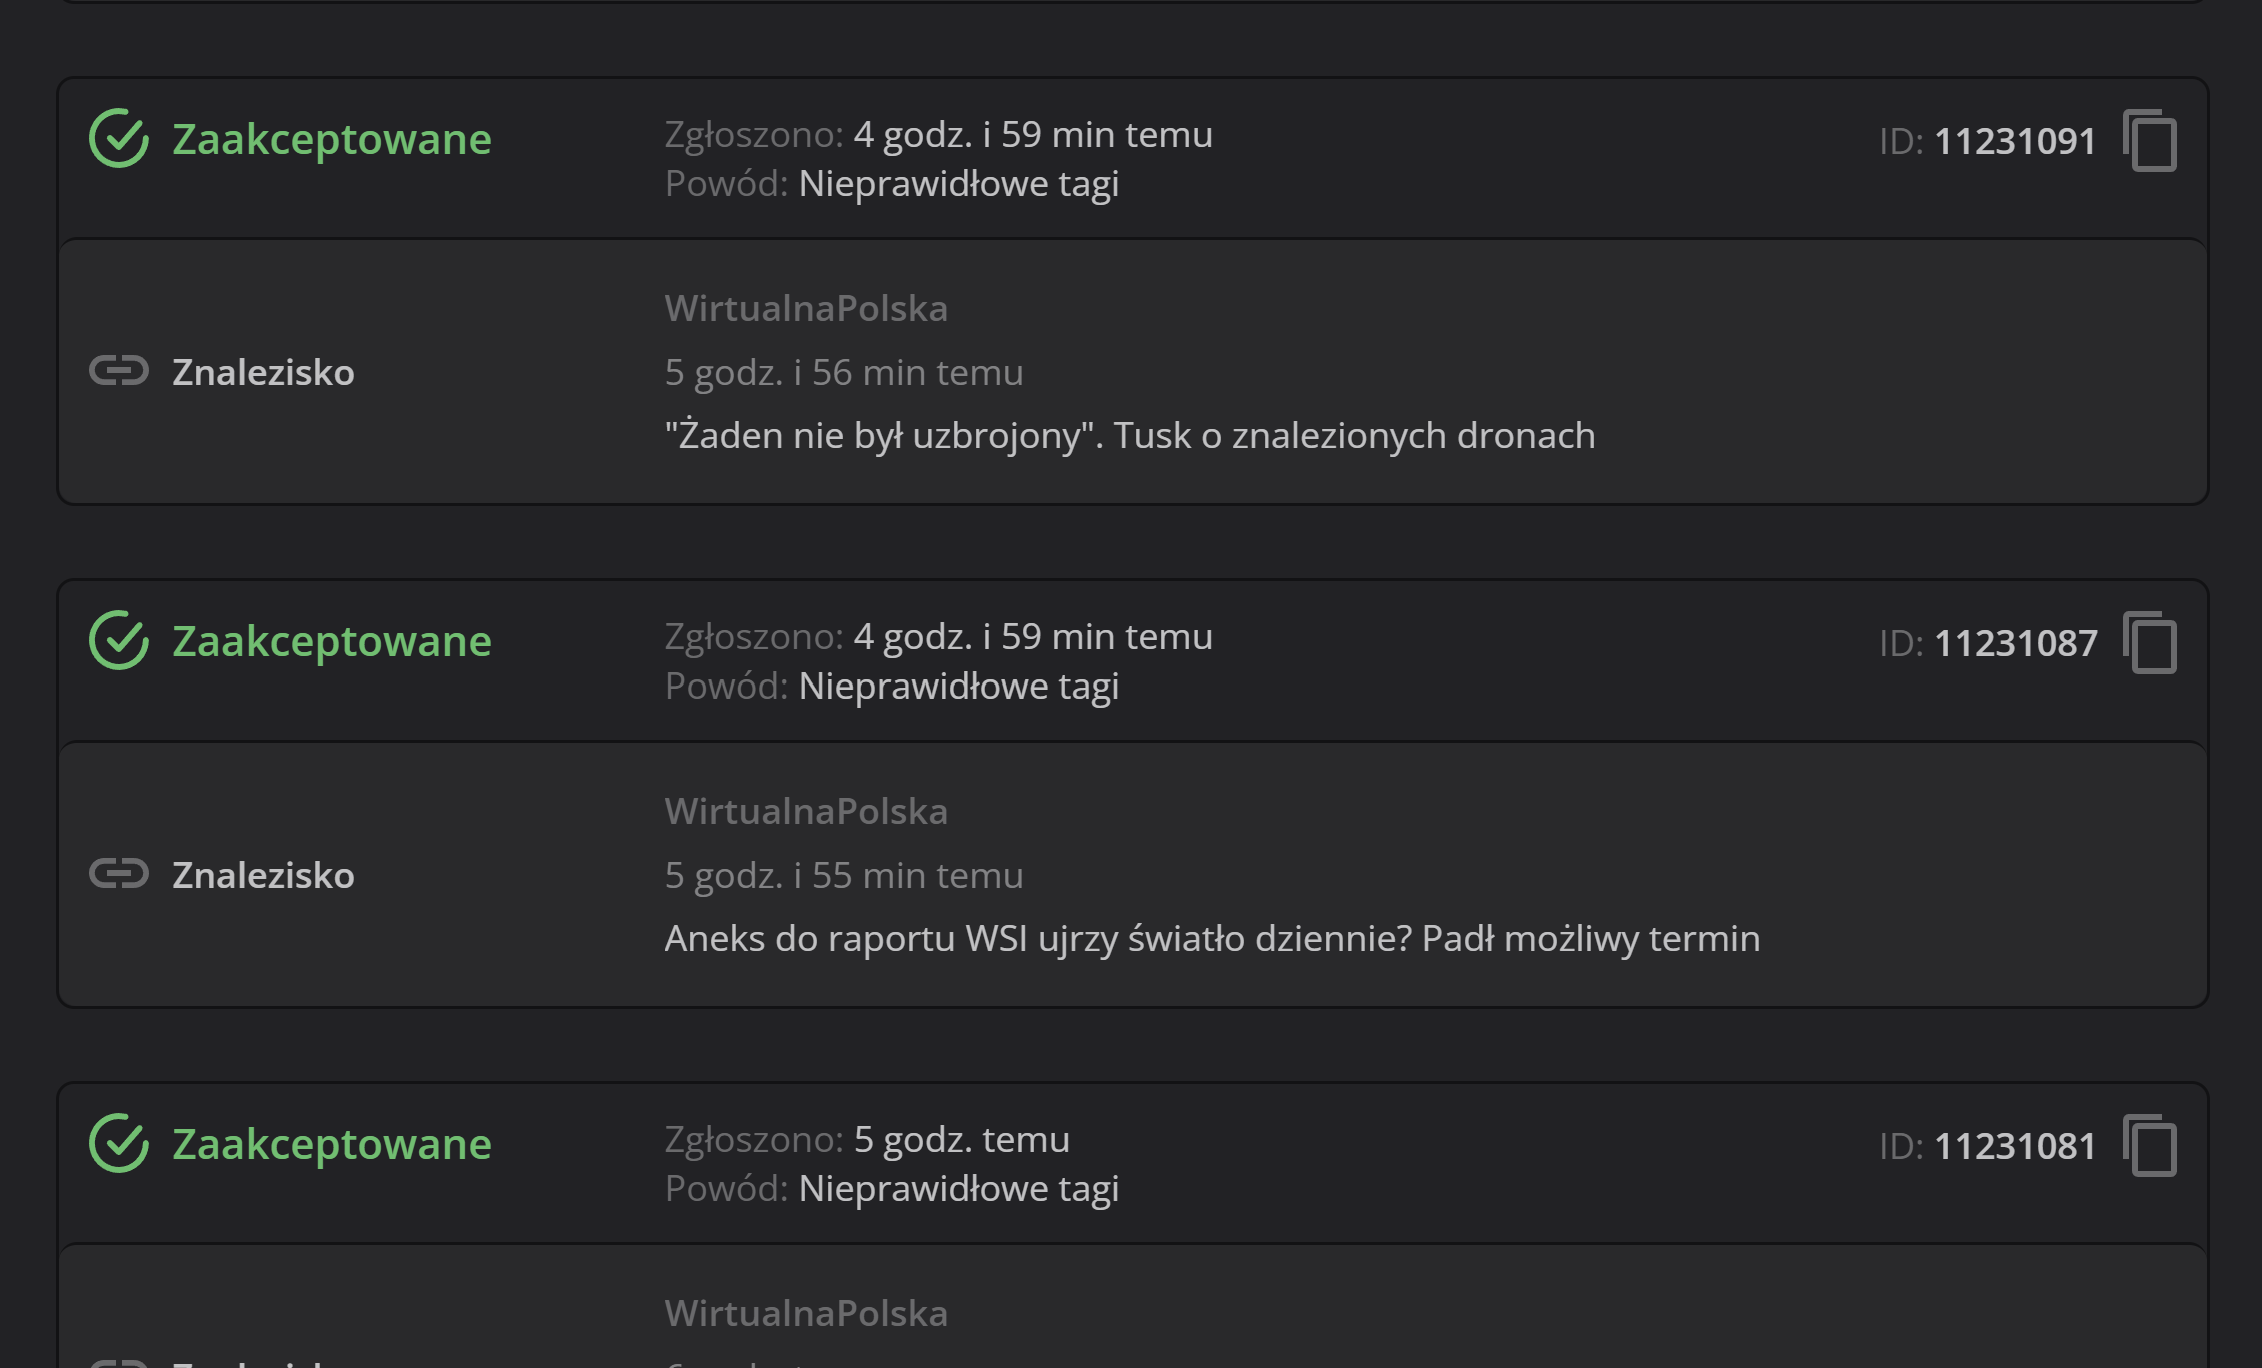Click link icon beside Tusk drones Znalezisko
The image size is (2262, 1368).
tap(119, 371)
